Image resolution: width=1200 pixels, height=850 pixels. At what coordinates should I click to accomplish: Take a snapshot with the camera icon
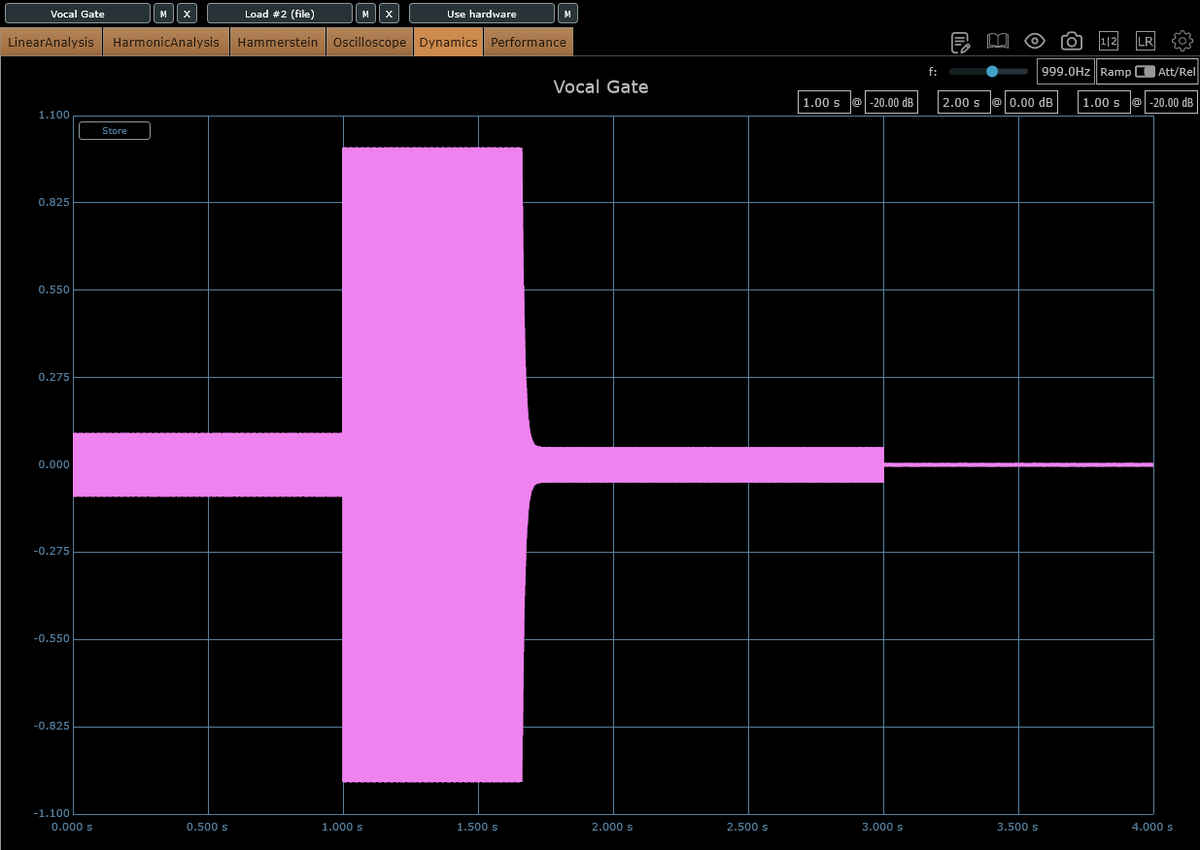1071,42
